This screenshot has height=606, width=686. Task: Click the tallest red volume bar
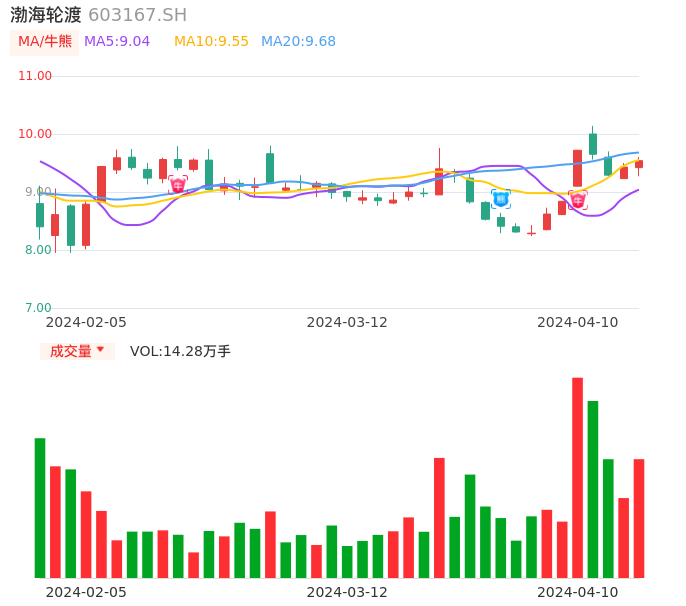click(577, 478)
